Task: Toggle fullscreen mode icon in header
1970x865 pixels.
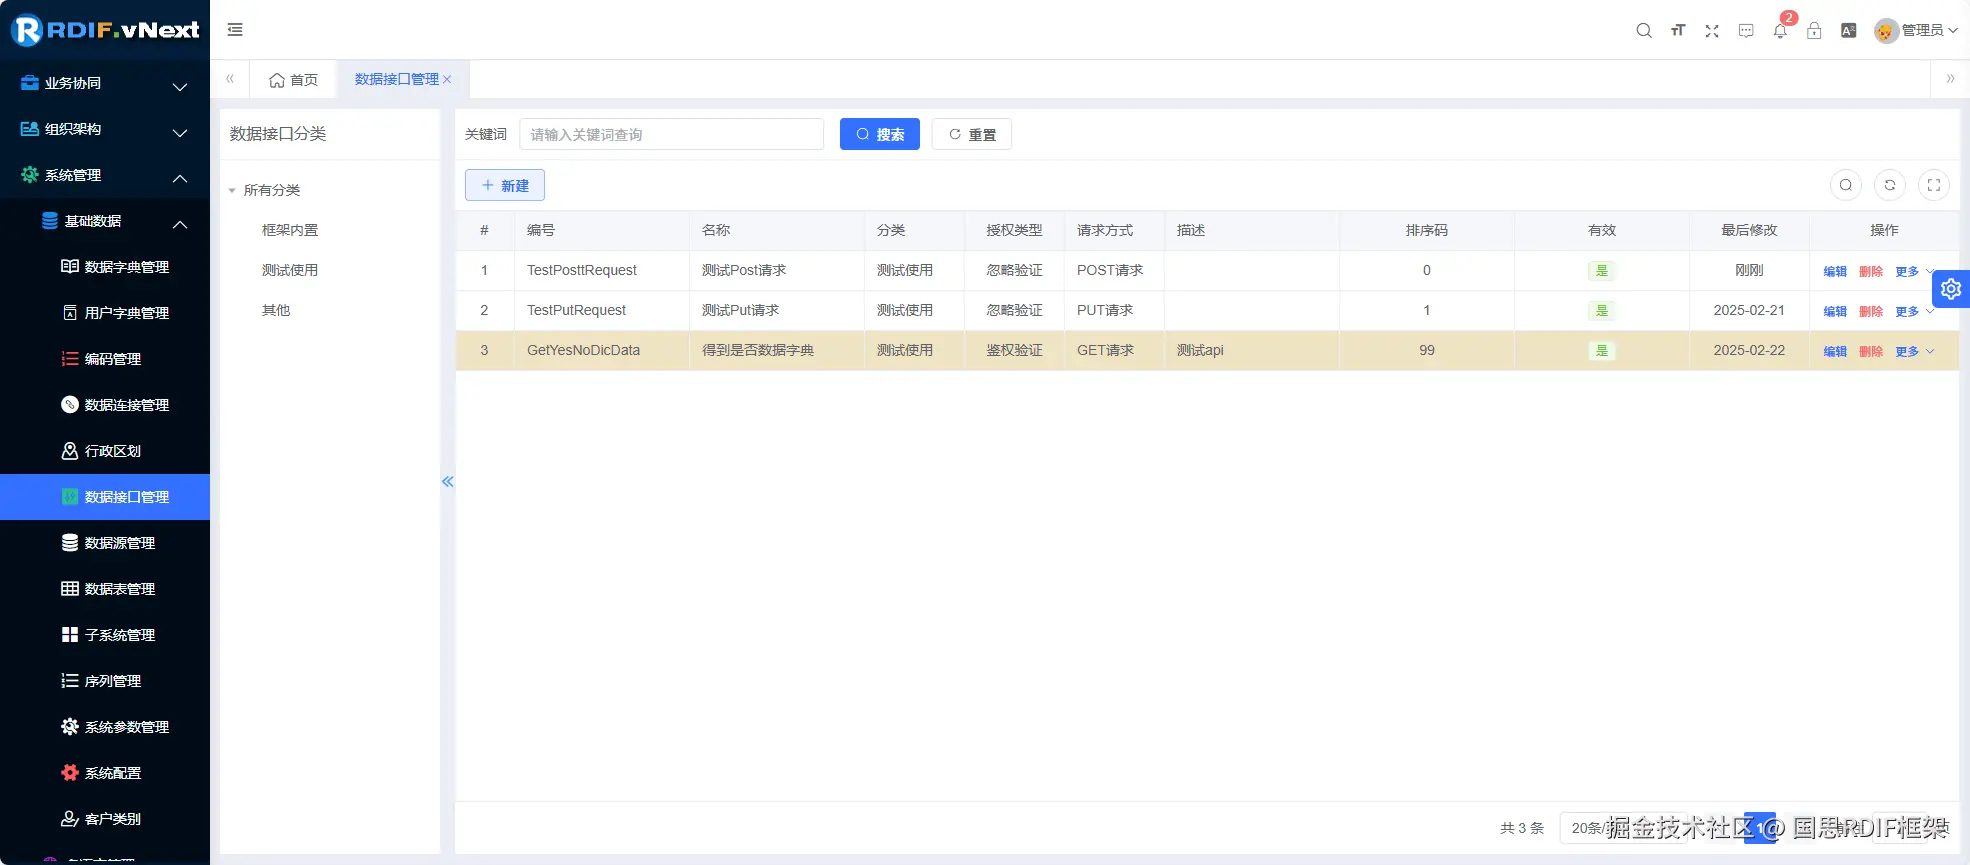Action: [1712, 30]
